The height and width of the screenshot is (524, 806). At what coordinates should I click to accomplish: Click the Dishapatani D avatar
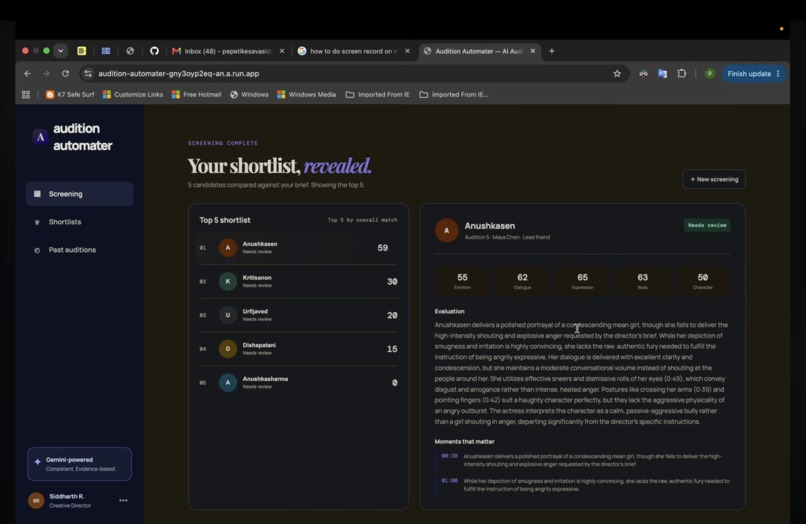[x=228, y=349]
